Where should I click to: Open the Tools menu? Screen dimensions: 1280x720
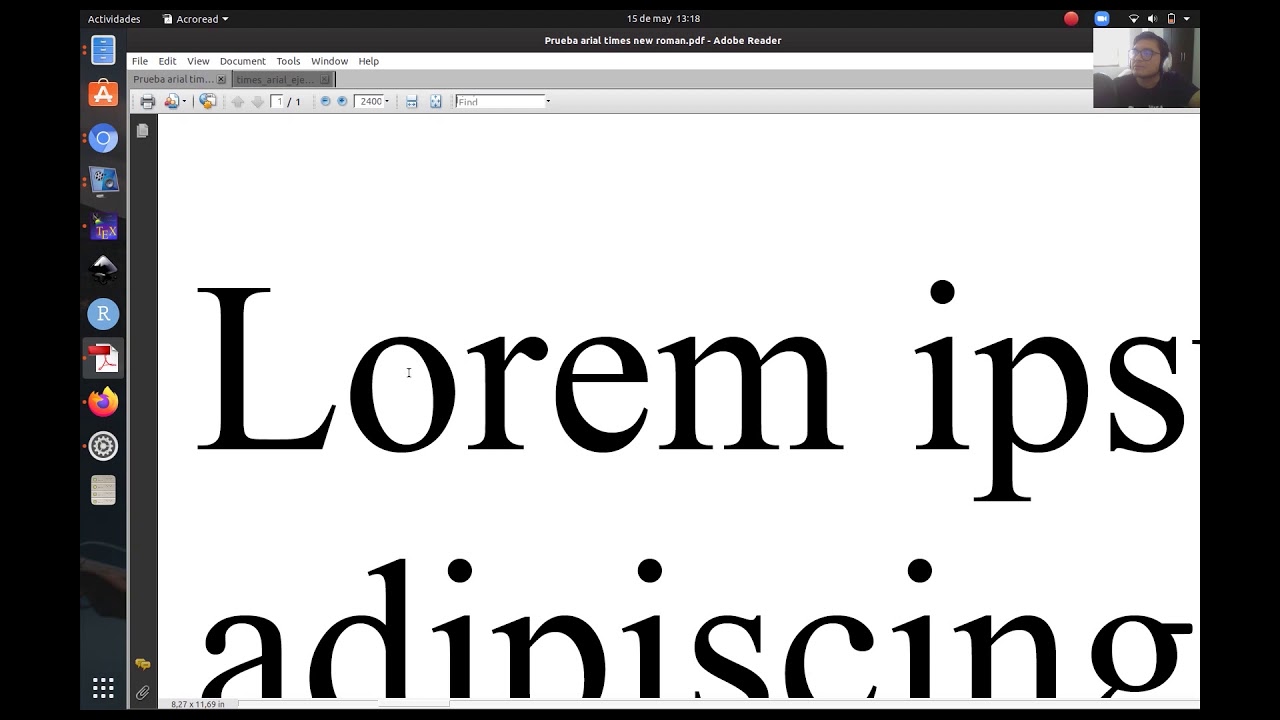(288, 61)
